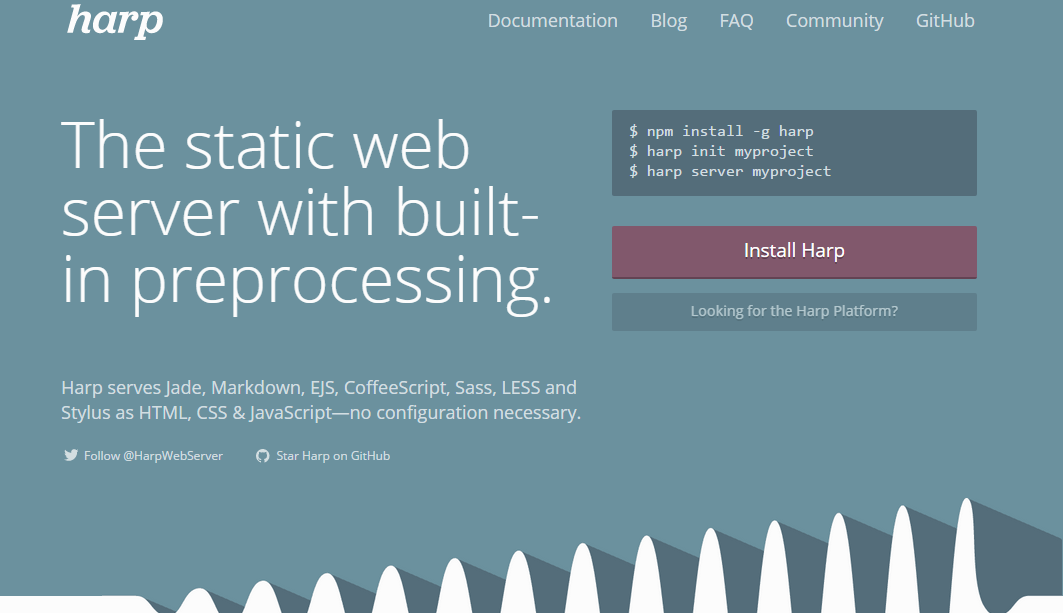Image resolution: width=1063 pixels, height=613 pixels.
Task: Click the harp init myproject command
Action: point(721,151)
